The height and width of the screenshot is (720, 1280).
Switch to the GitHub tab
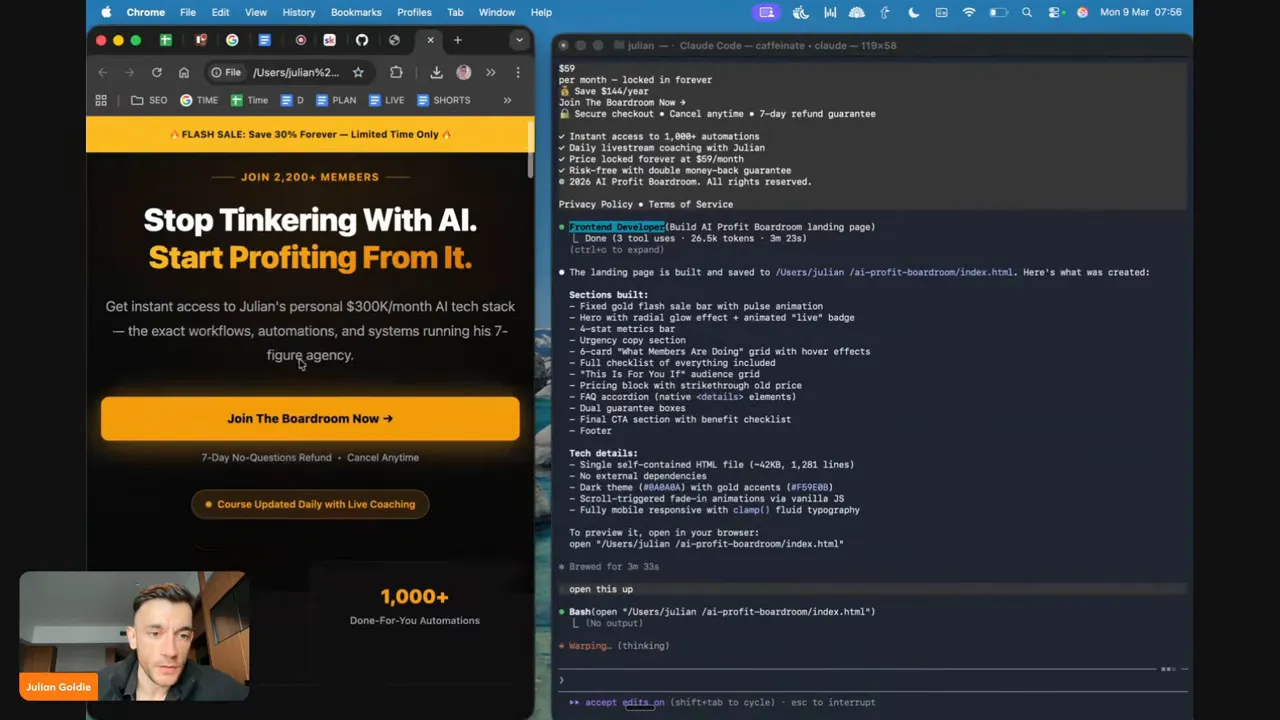click(362, 40)
